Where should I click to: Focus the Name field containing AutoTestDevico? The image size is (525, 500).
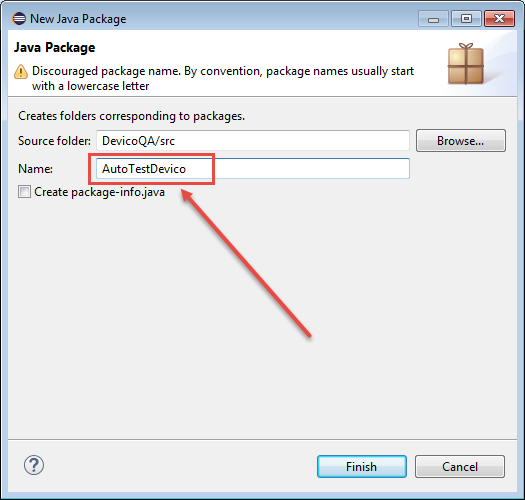pos(253,168)
